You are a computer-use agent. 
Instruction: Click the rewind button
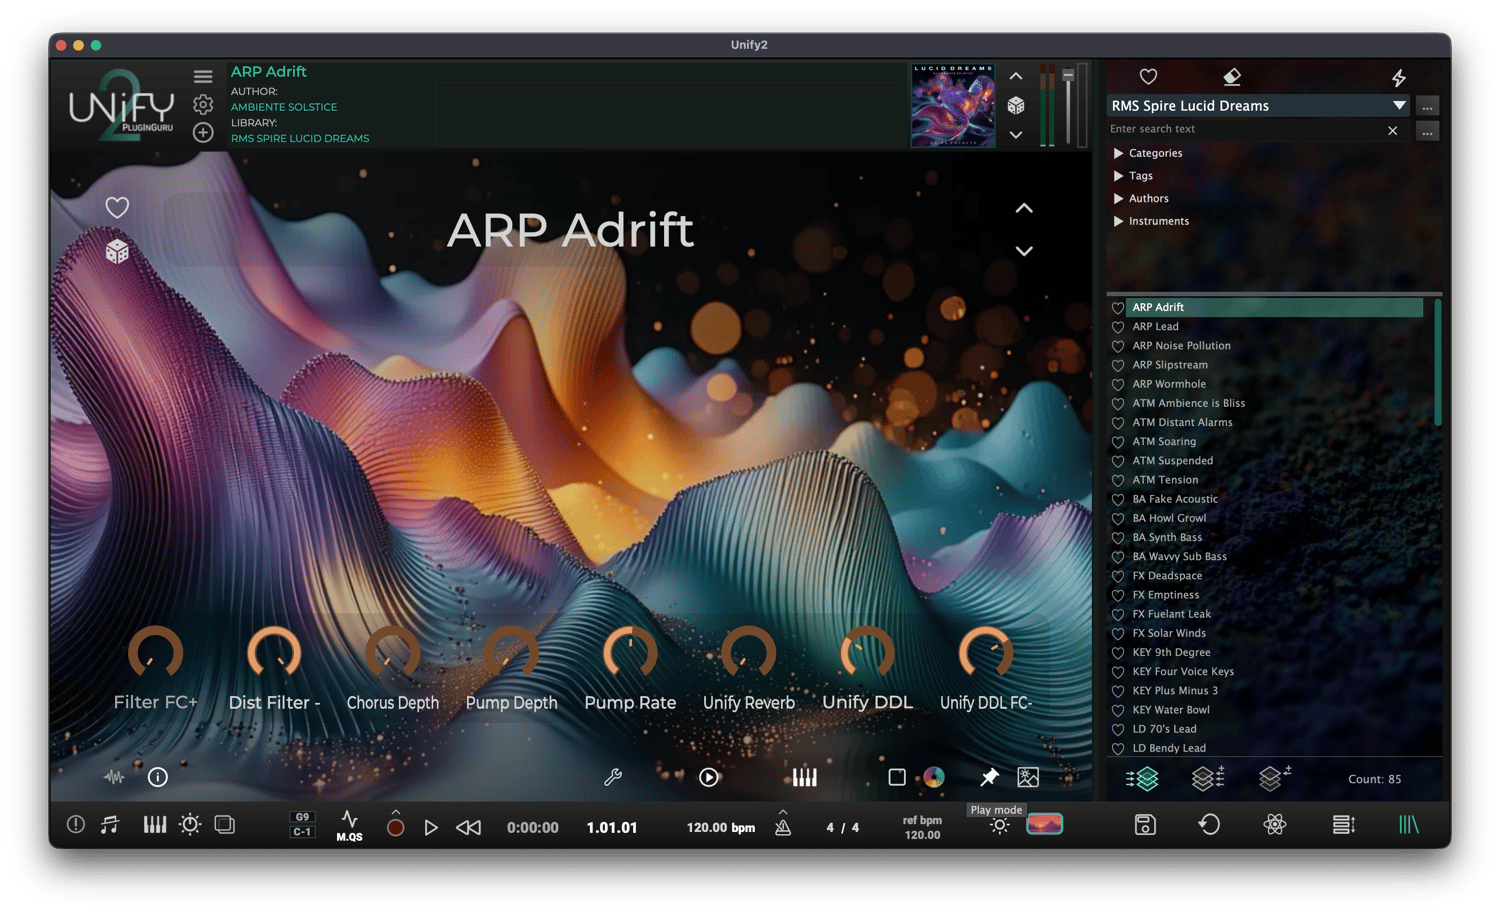point(468,827)
